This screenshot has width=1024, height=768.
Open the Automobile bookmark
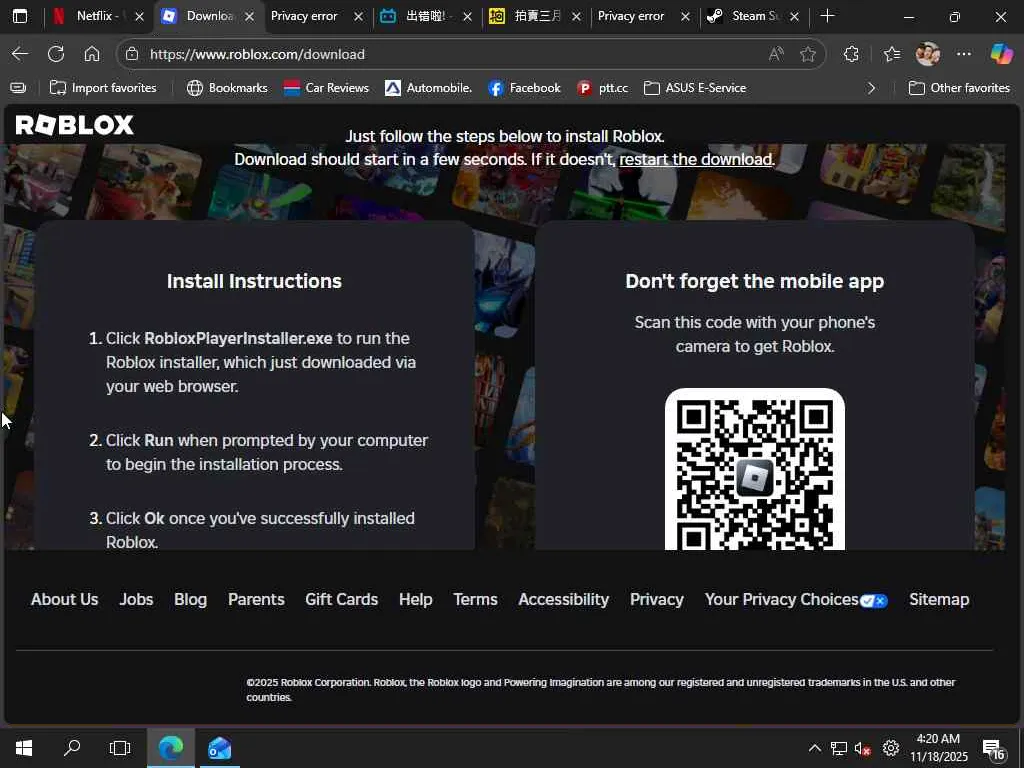click(428, 88)
